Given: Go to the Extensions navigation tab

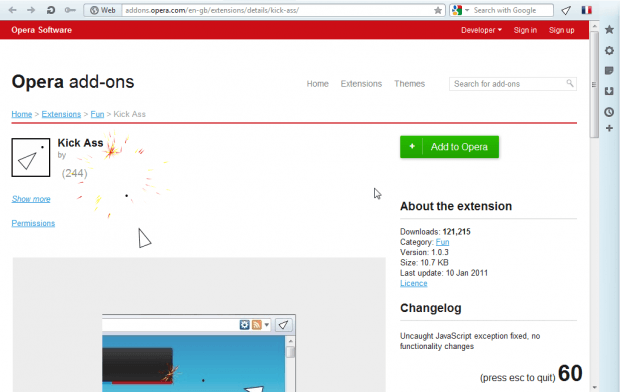Looking at the screenshot, I should click(361, 84).
